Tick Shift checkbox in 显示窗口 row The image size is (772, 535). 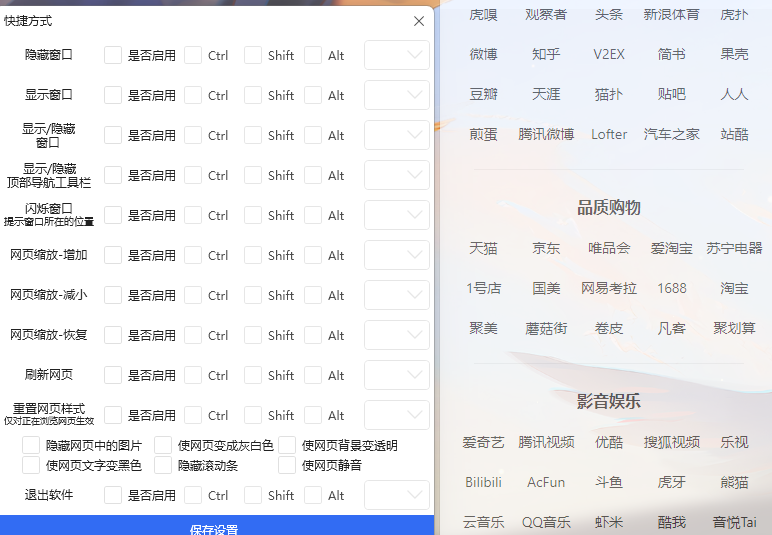[x=253, y=95]
